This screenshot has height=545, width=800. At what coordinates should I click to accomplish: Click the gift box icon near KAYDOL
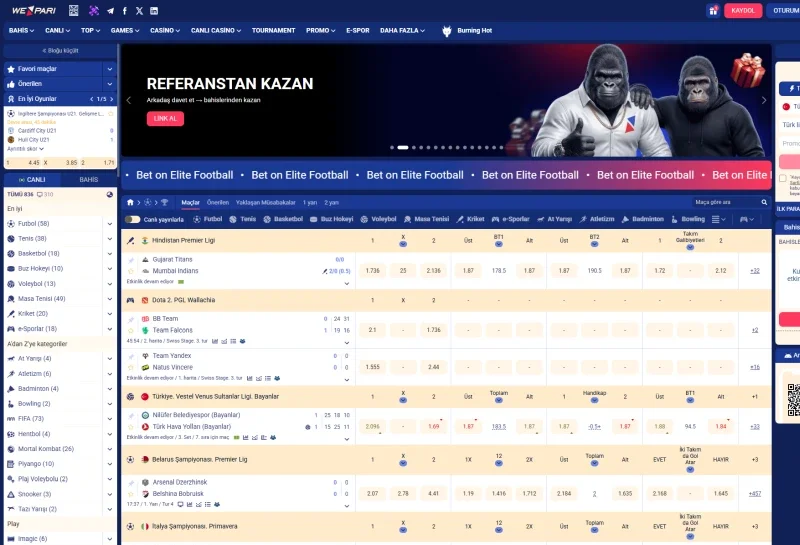[713, 10]
